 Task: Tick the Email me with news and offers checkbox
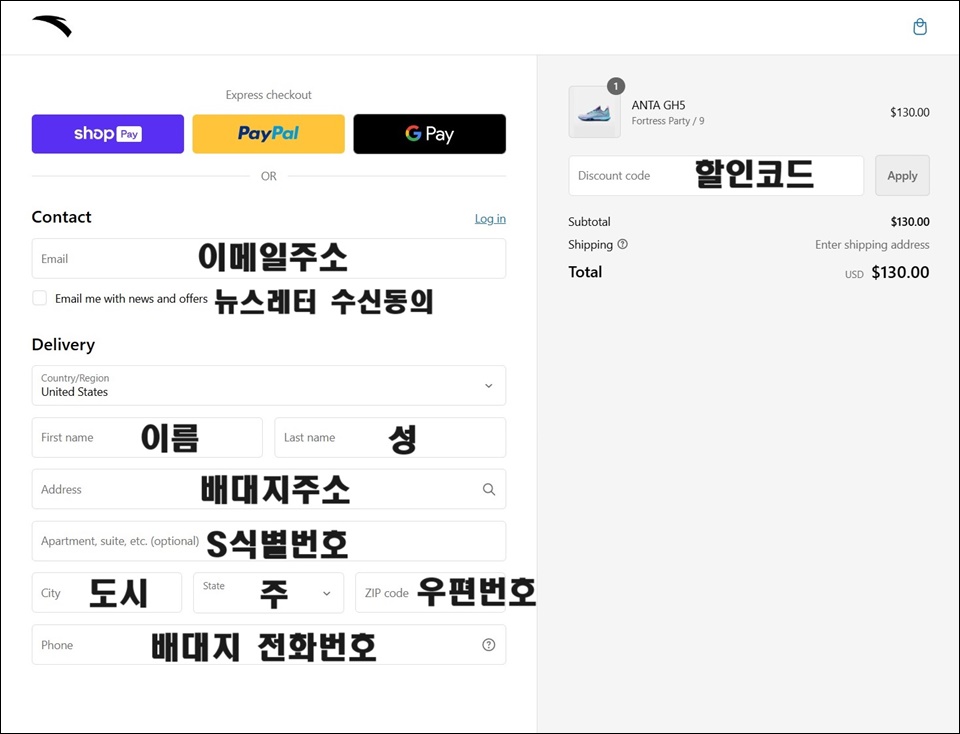(40, 298)
